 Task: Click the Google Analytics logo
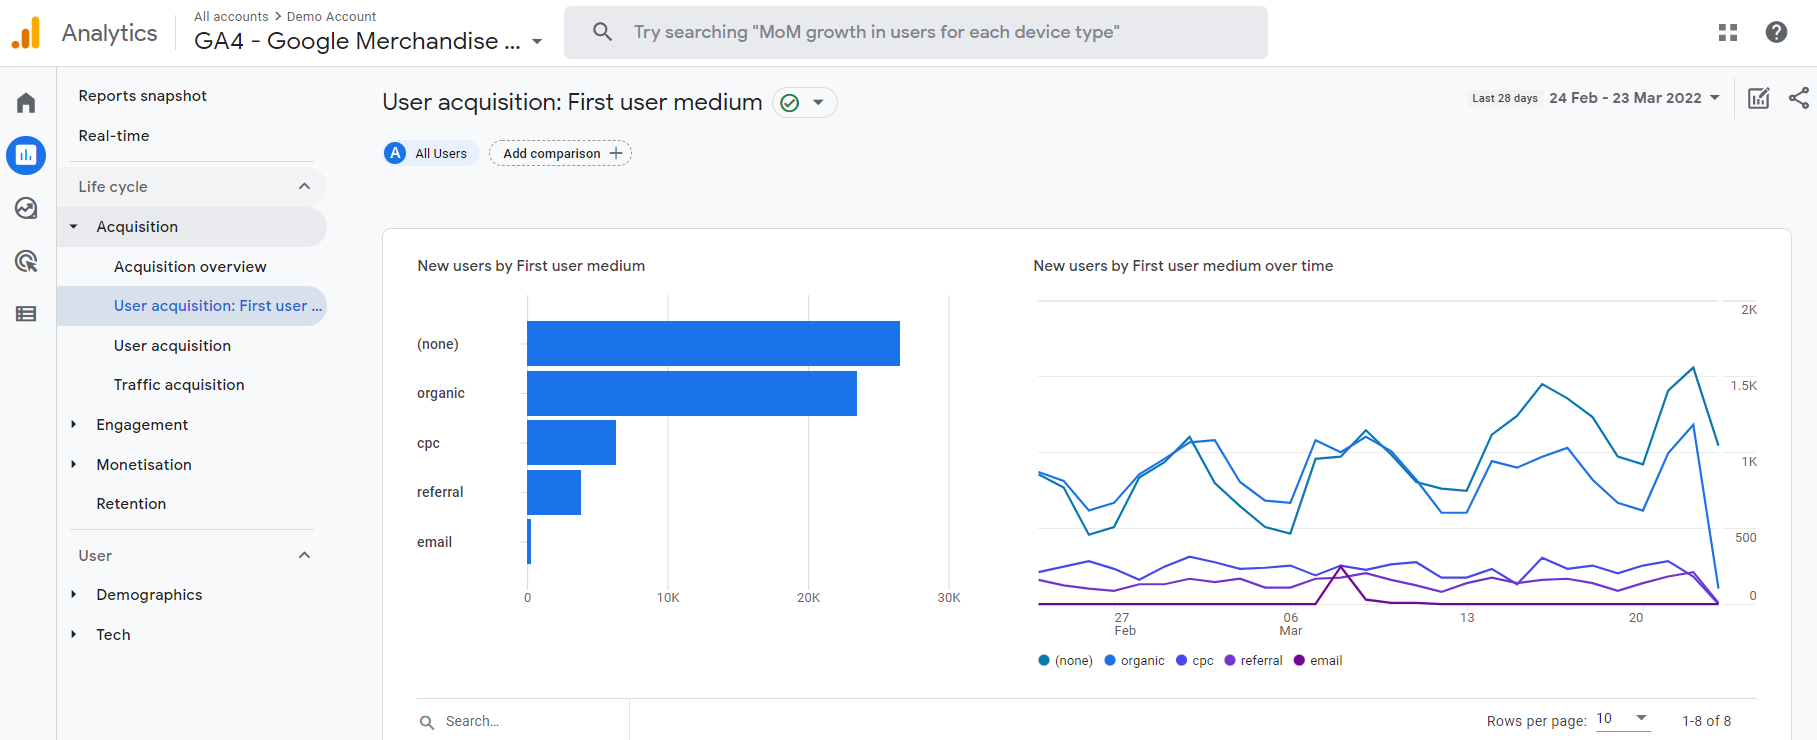tap(26, 33)
